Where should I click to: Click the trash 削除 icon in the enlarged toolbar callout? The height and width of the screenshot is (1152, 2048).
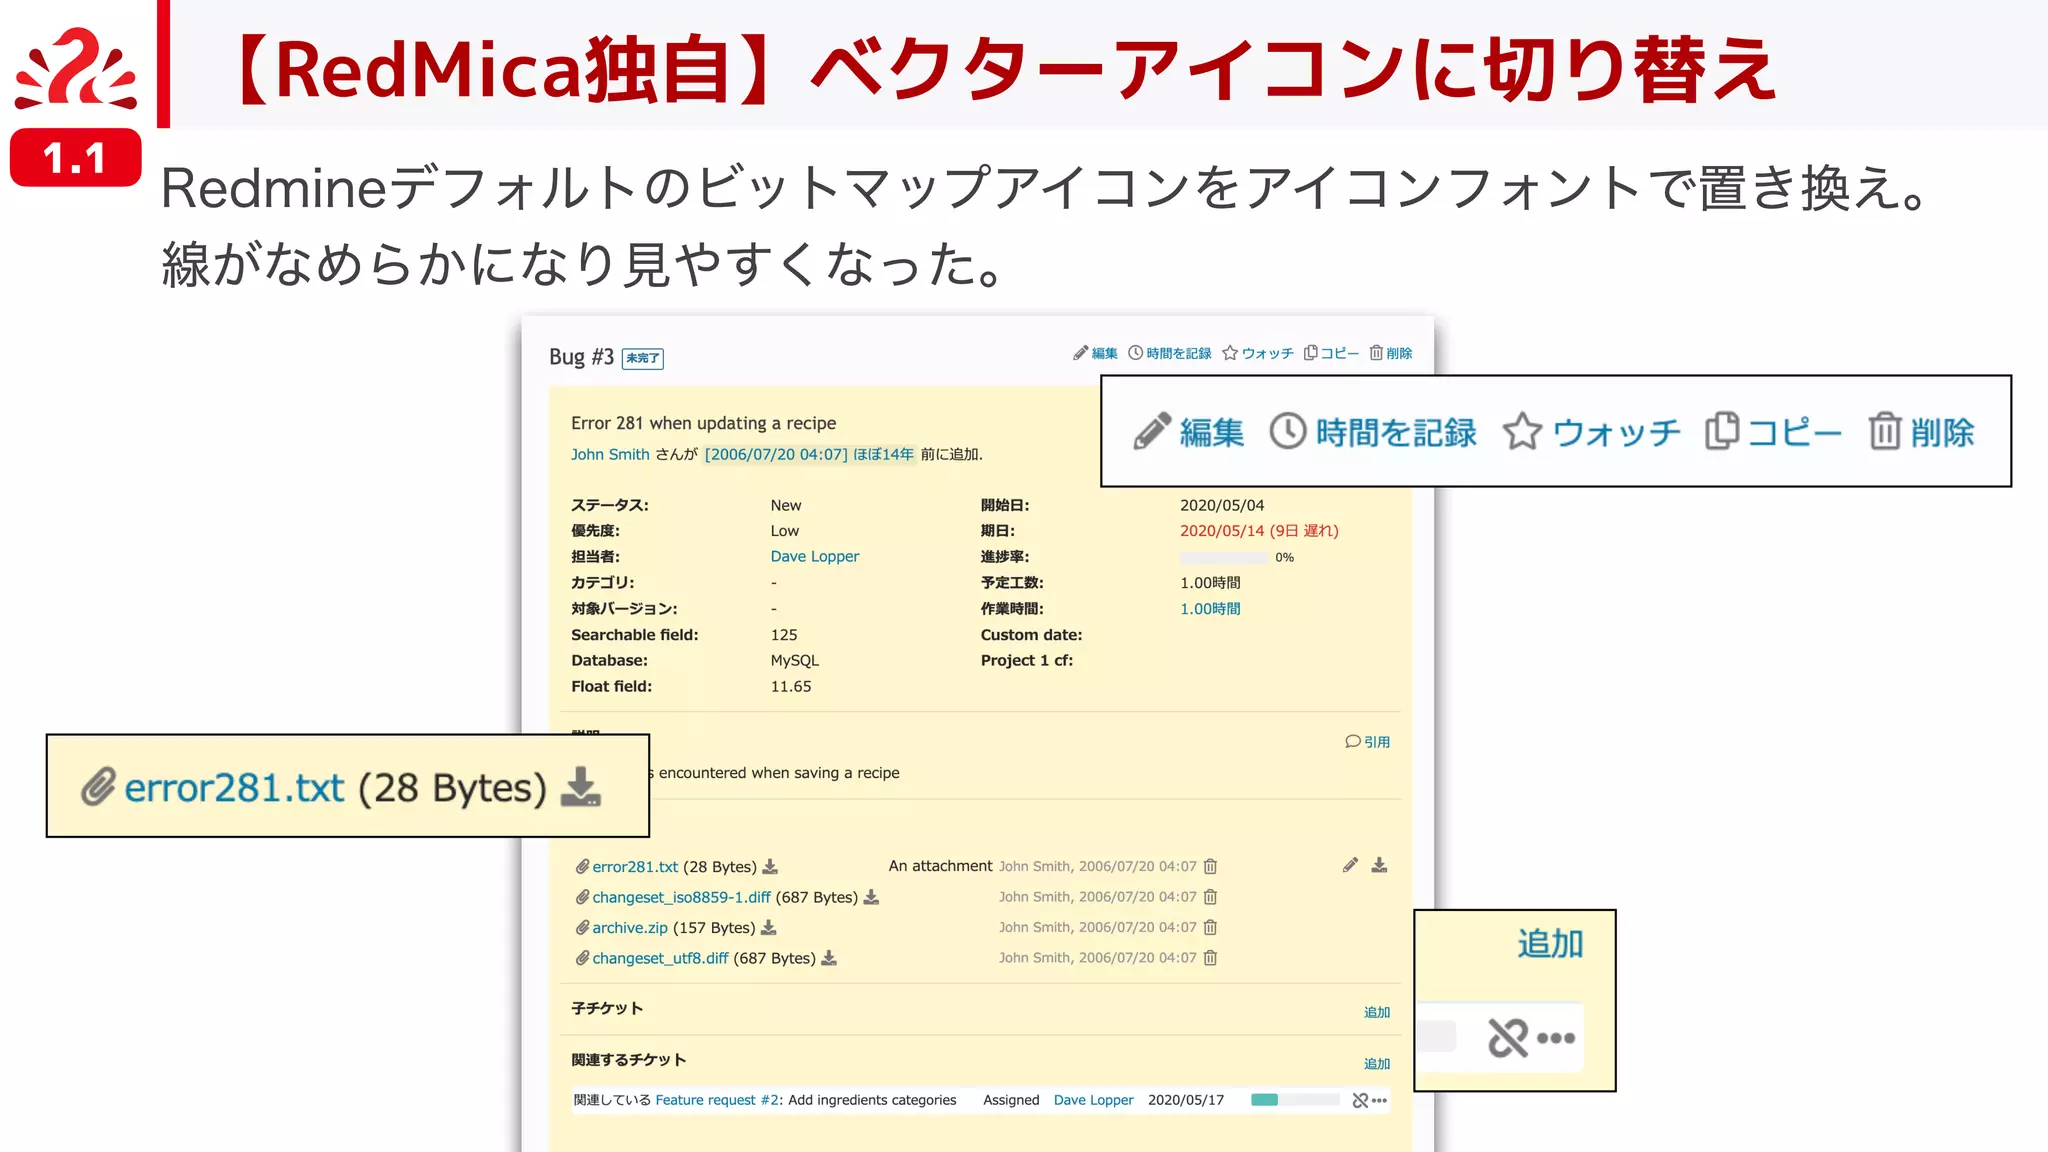(x=1884, y=432)
